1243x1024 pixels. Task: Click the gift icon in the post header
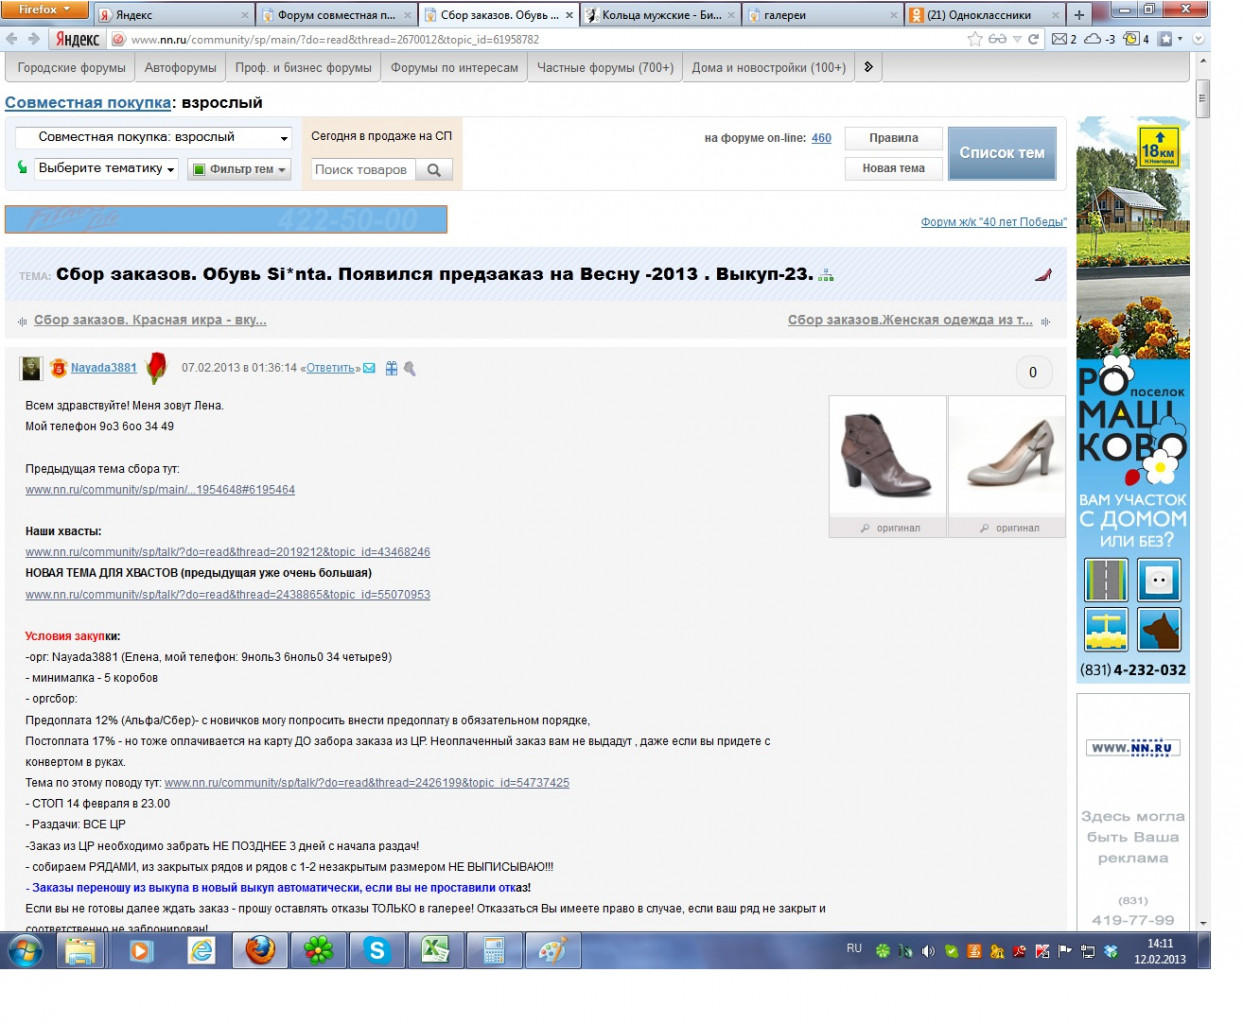pos(391,368)
